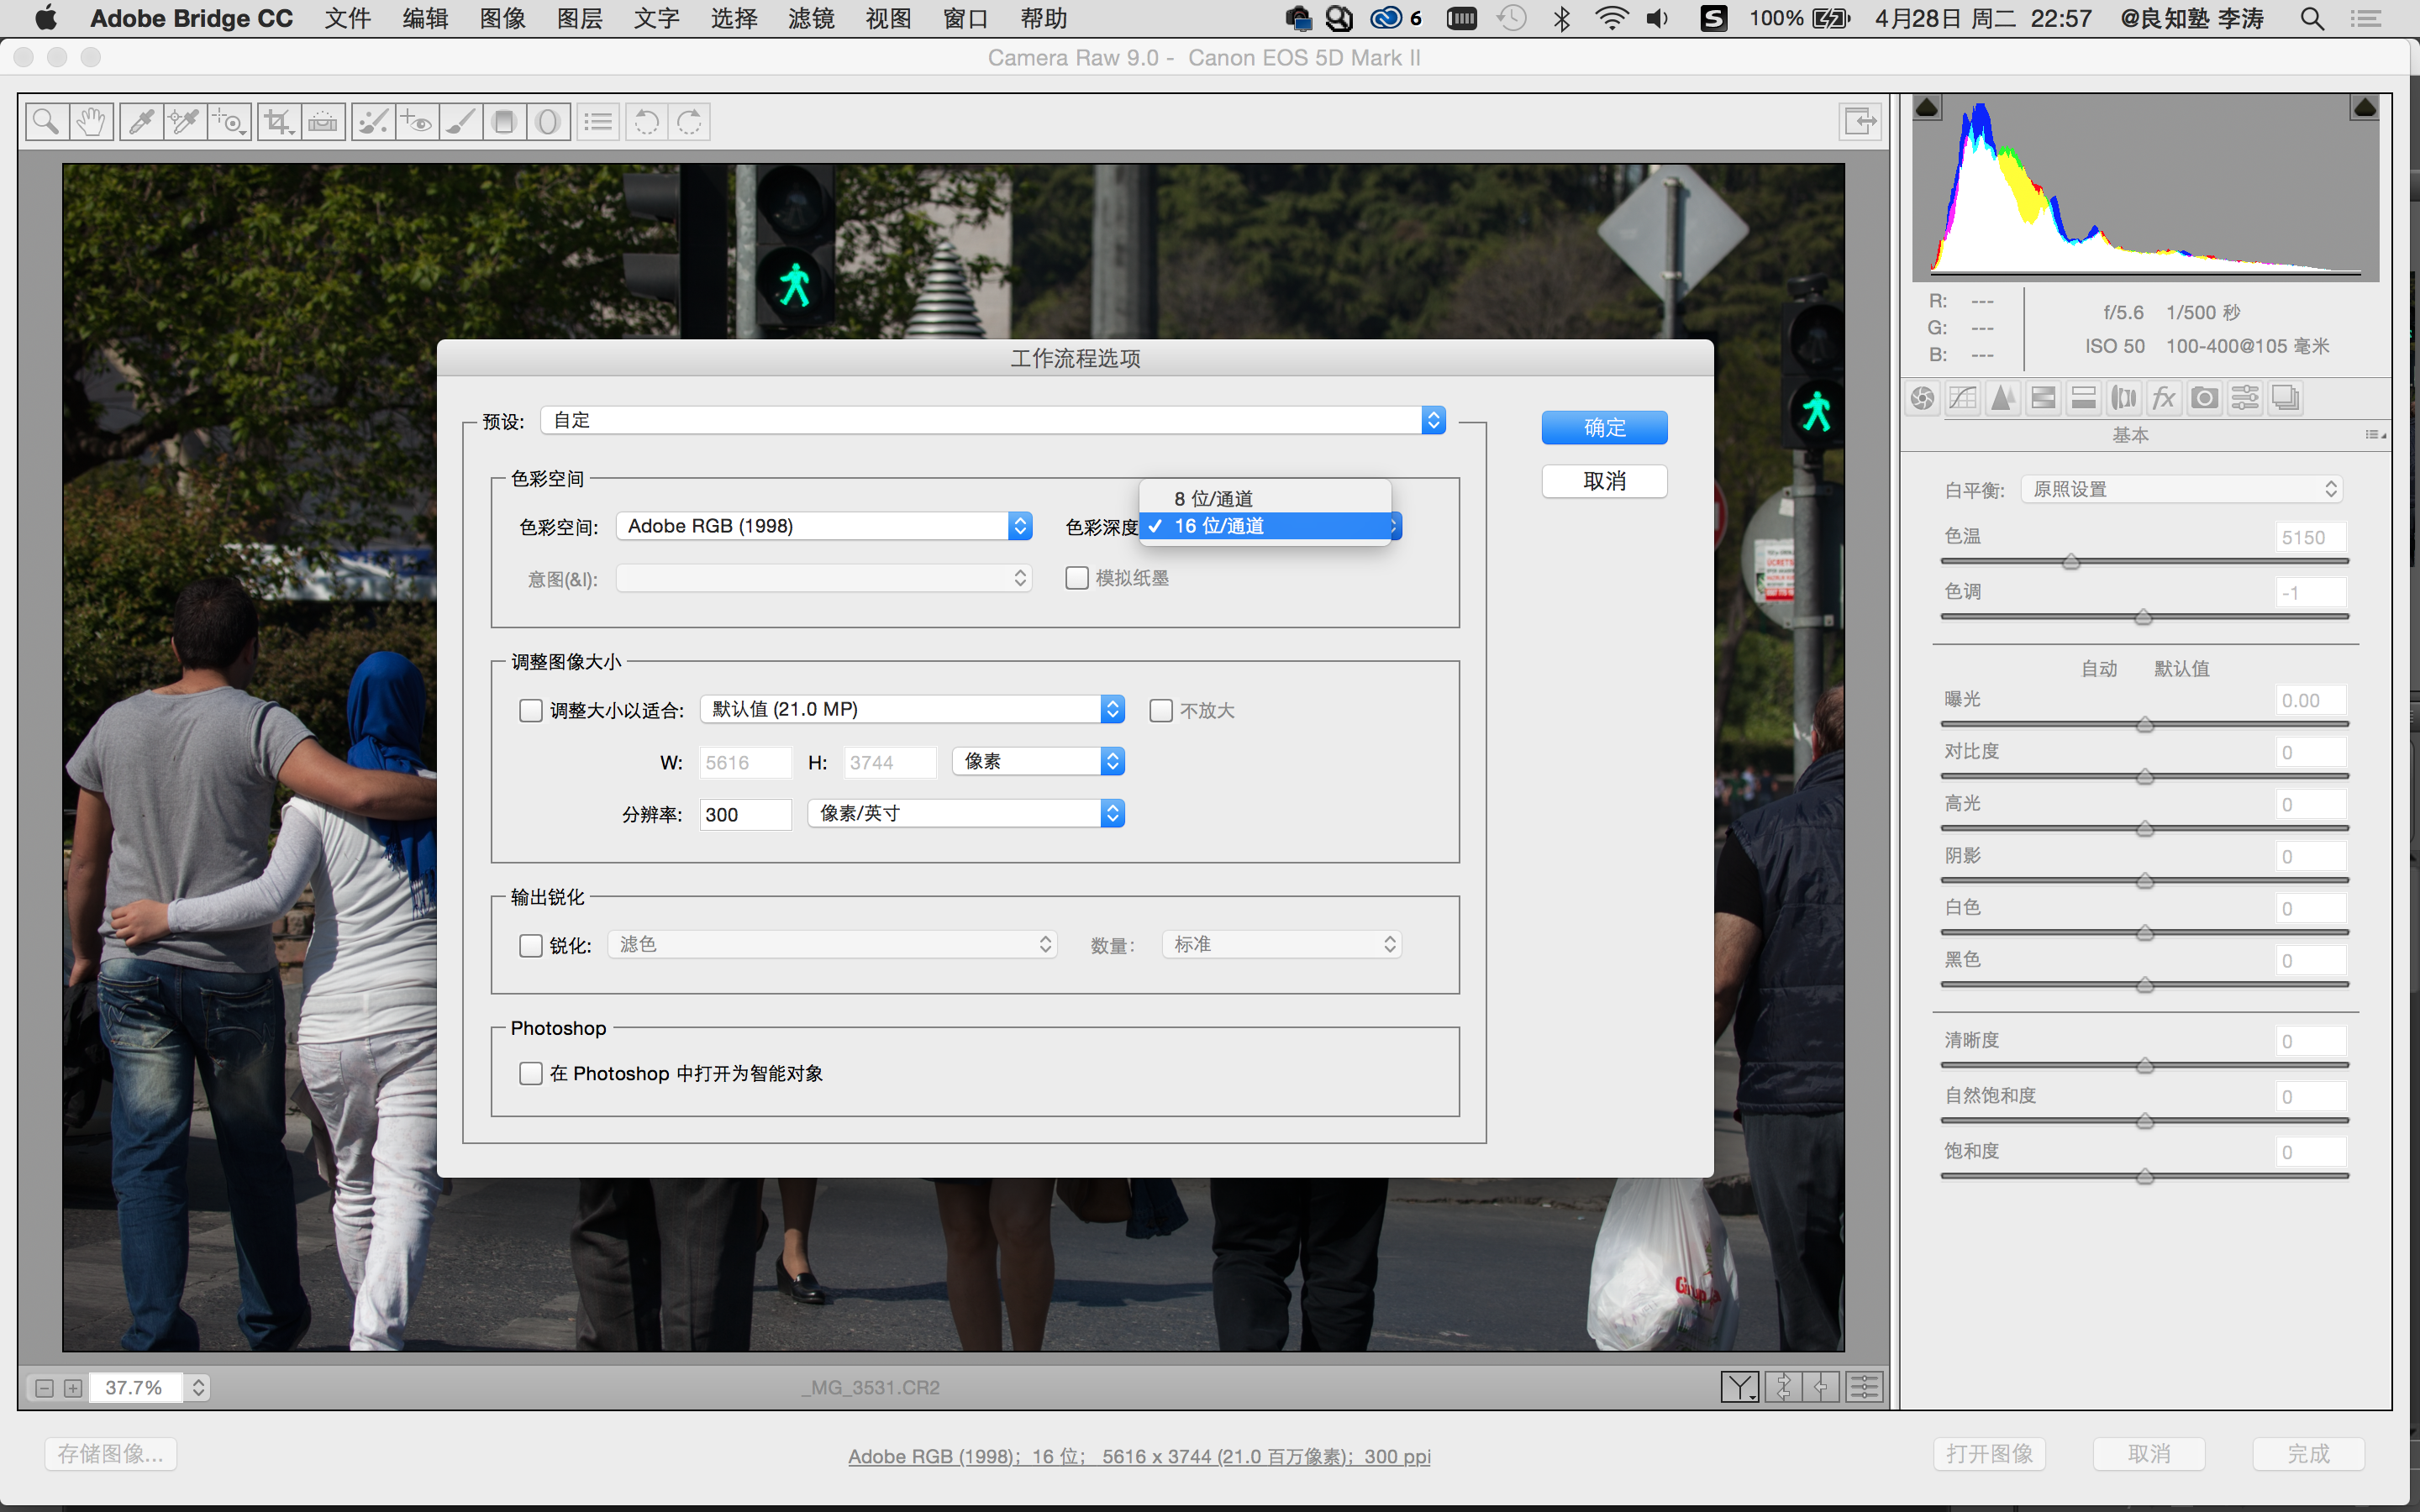Open the 色彩空间 Adobe RGB dropdown
The image size is (2420, 1512).
824,526
